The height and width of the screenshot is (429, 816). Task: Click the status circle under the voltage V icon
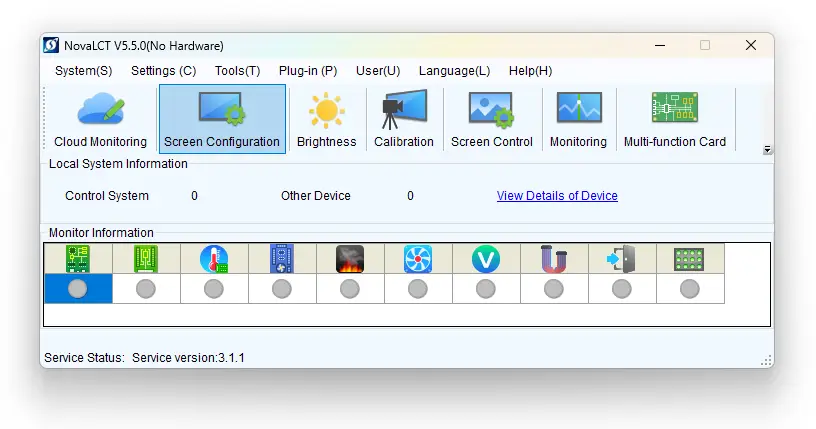(486, 288)
